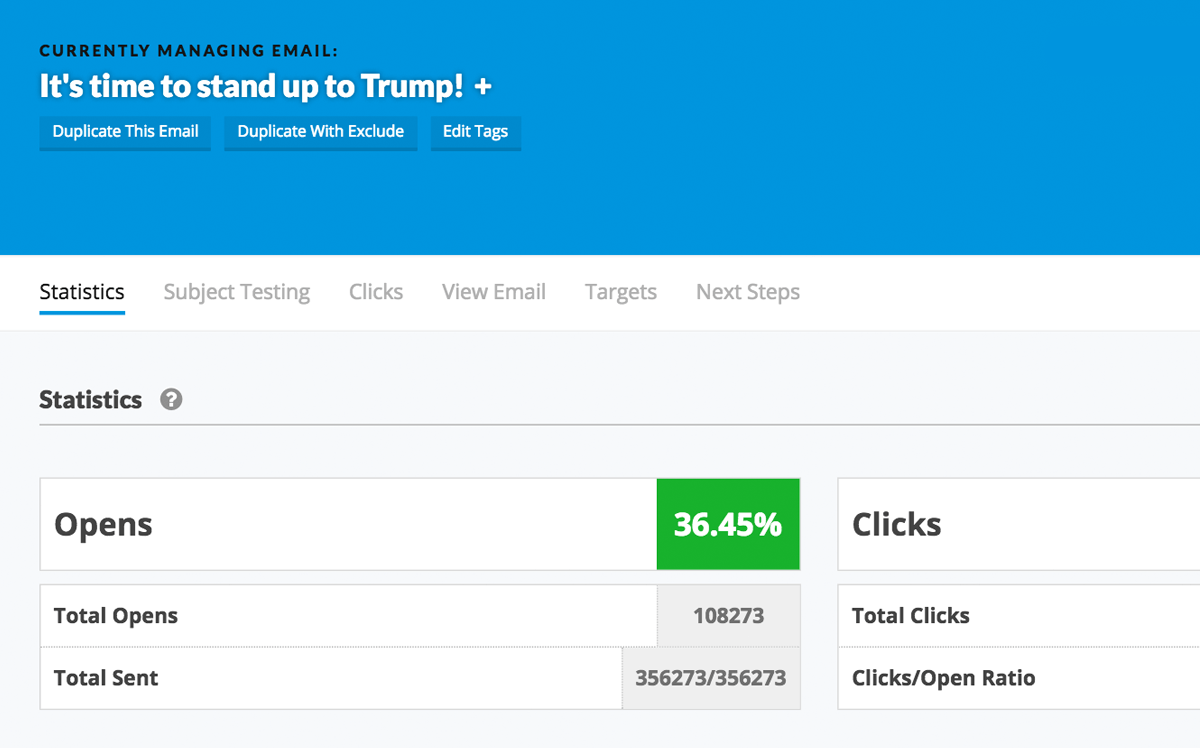
Task: Click the plus icon beside the email title
Action: point(483,87)
